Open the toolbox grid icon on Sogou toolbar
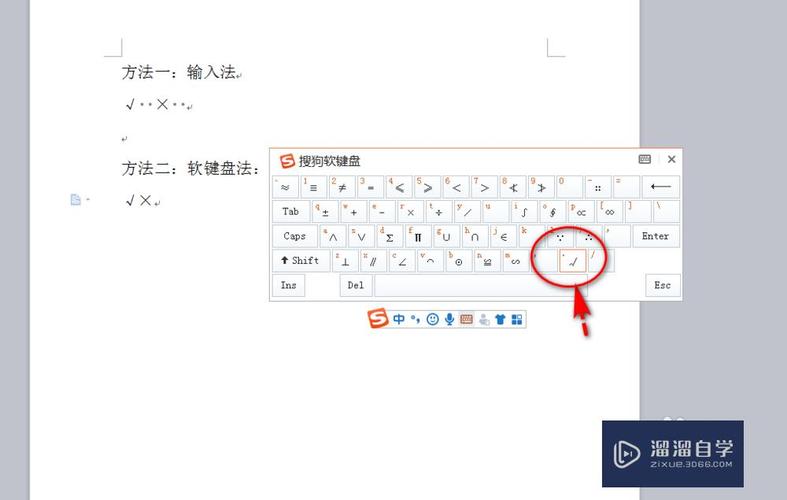 (x=517, y=319)
